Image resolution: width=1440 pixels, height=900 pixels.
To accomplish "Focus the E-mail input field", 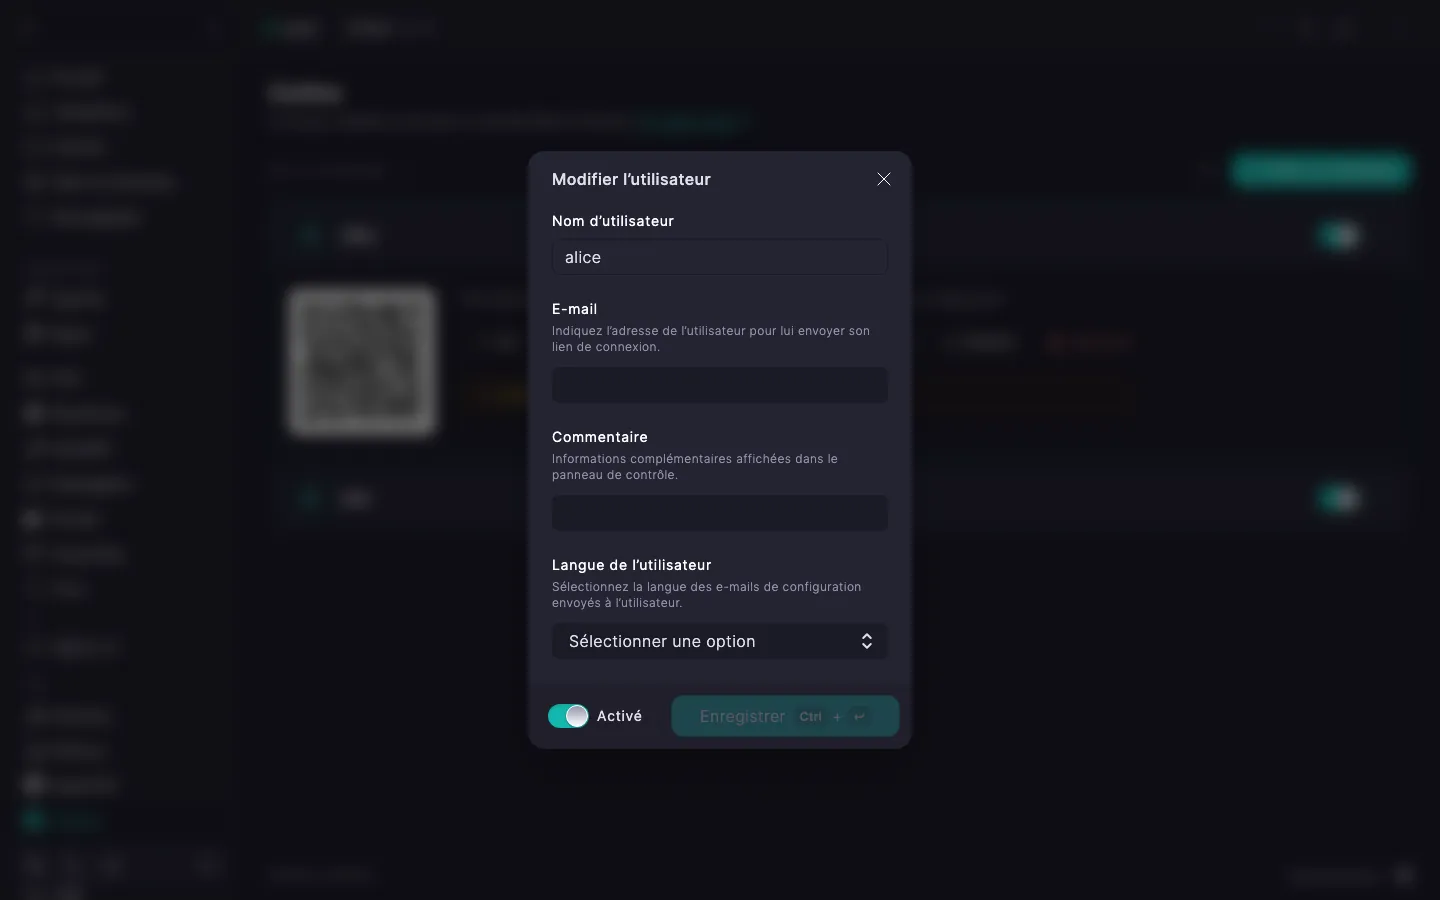I will click(x=720, y=385).
